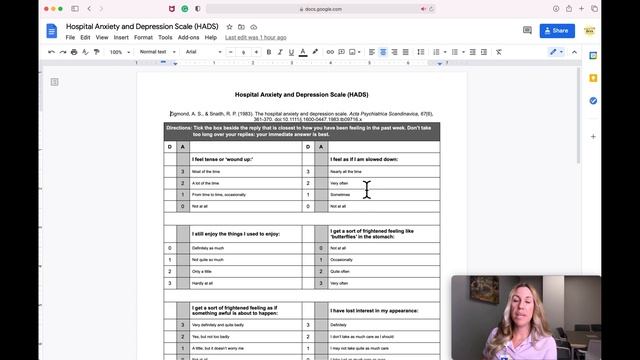Click the Google Docs home icon
Screen dimensions: 640x360
52,31
